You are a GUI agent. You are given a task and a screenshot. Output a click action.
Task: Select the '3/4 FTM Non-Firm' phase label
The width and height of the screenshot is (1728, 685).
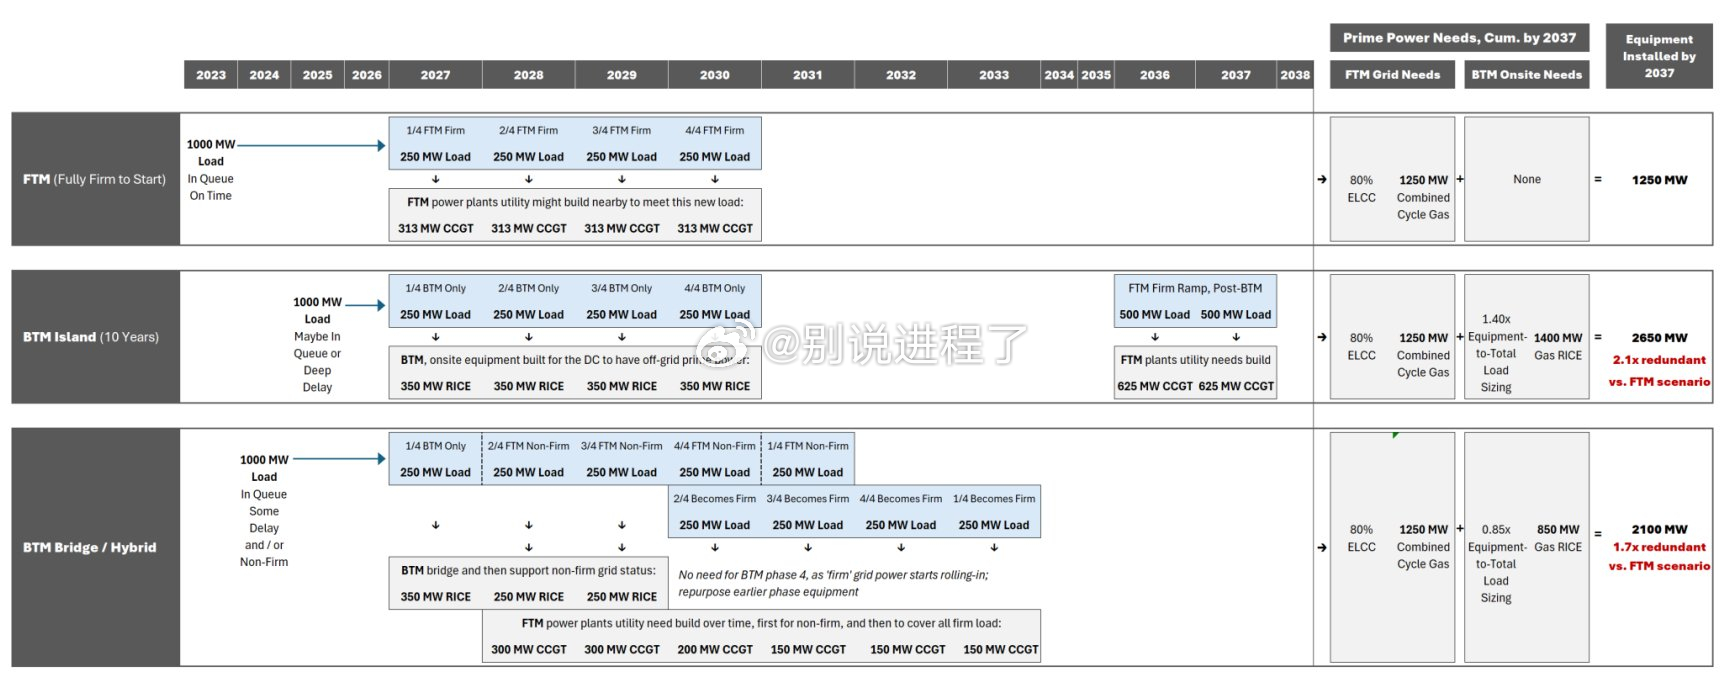[x=621, y=446]
